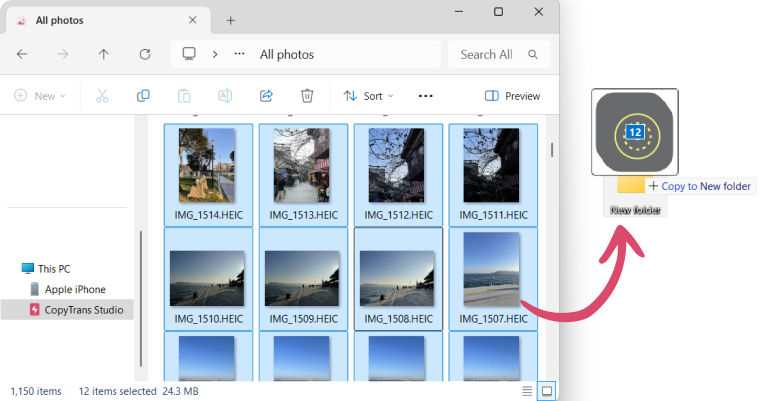Copy the selected photos
Image resolution: width=760 pixels, height=401 pixels.
(143, 96)
